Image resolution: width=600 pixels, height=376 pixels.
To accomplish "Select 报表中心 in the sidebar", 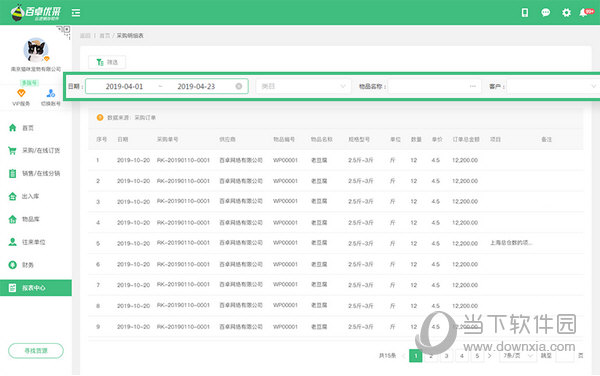I will 36,288.
